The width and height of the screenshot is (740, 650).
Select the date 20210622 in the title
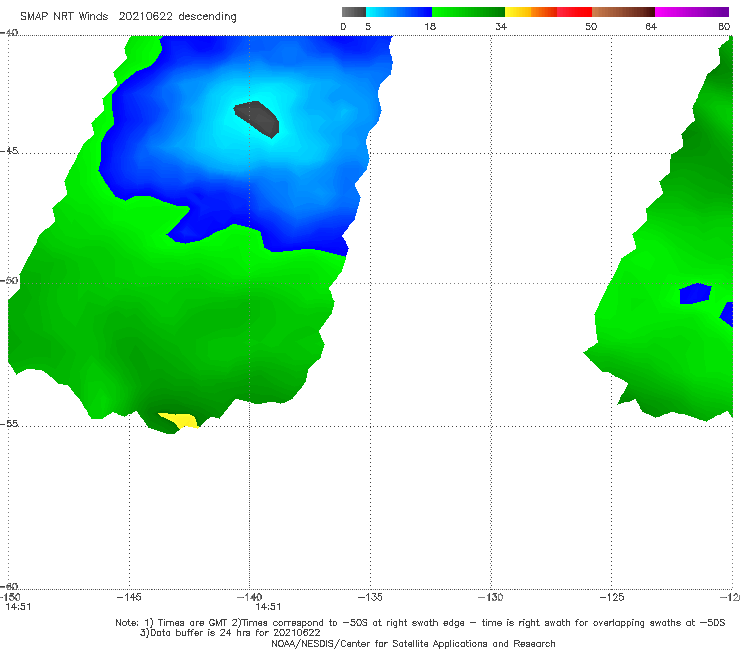pyautogui.click(x=146, y=17)
